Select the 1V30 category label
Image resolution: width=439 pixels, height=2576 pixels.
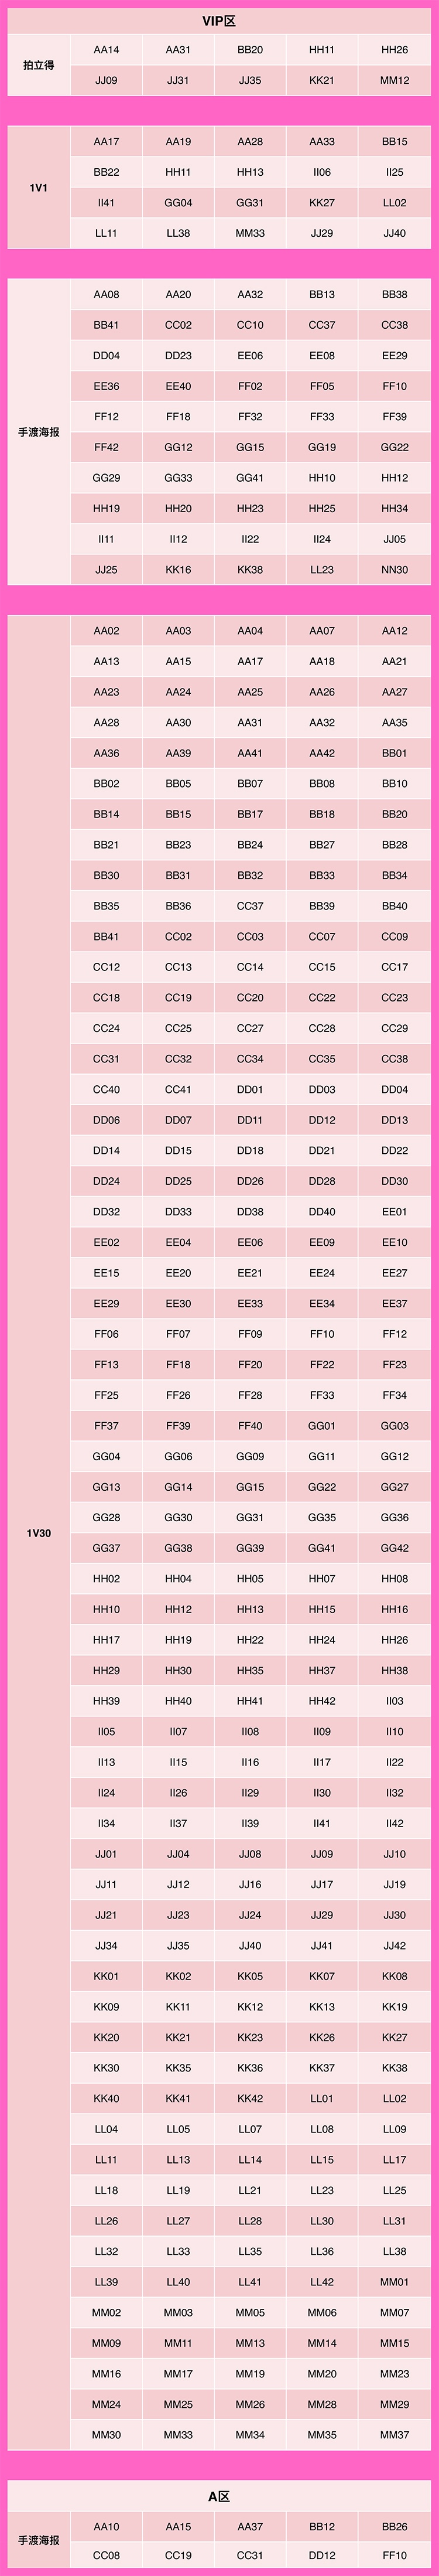click(x=39, y=1533)
